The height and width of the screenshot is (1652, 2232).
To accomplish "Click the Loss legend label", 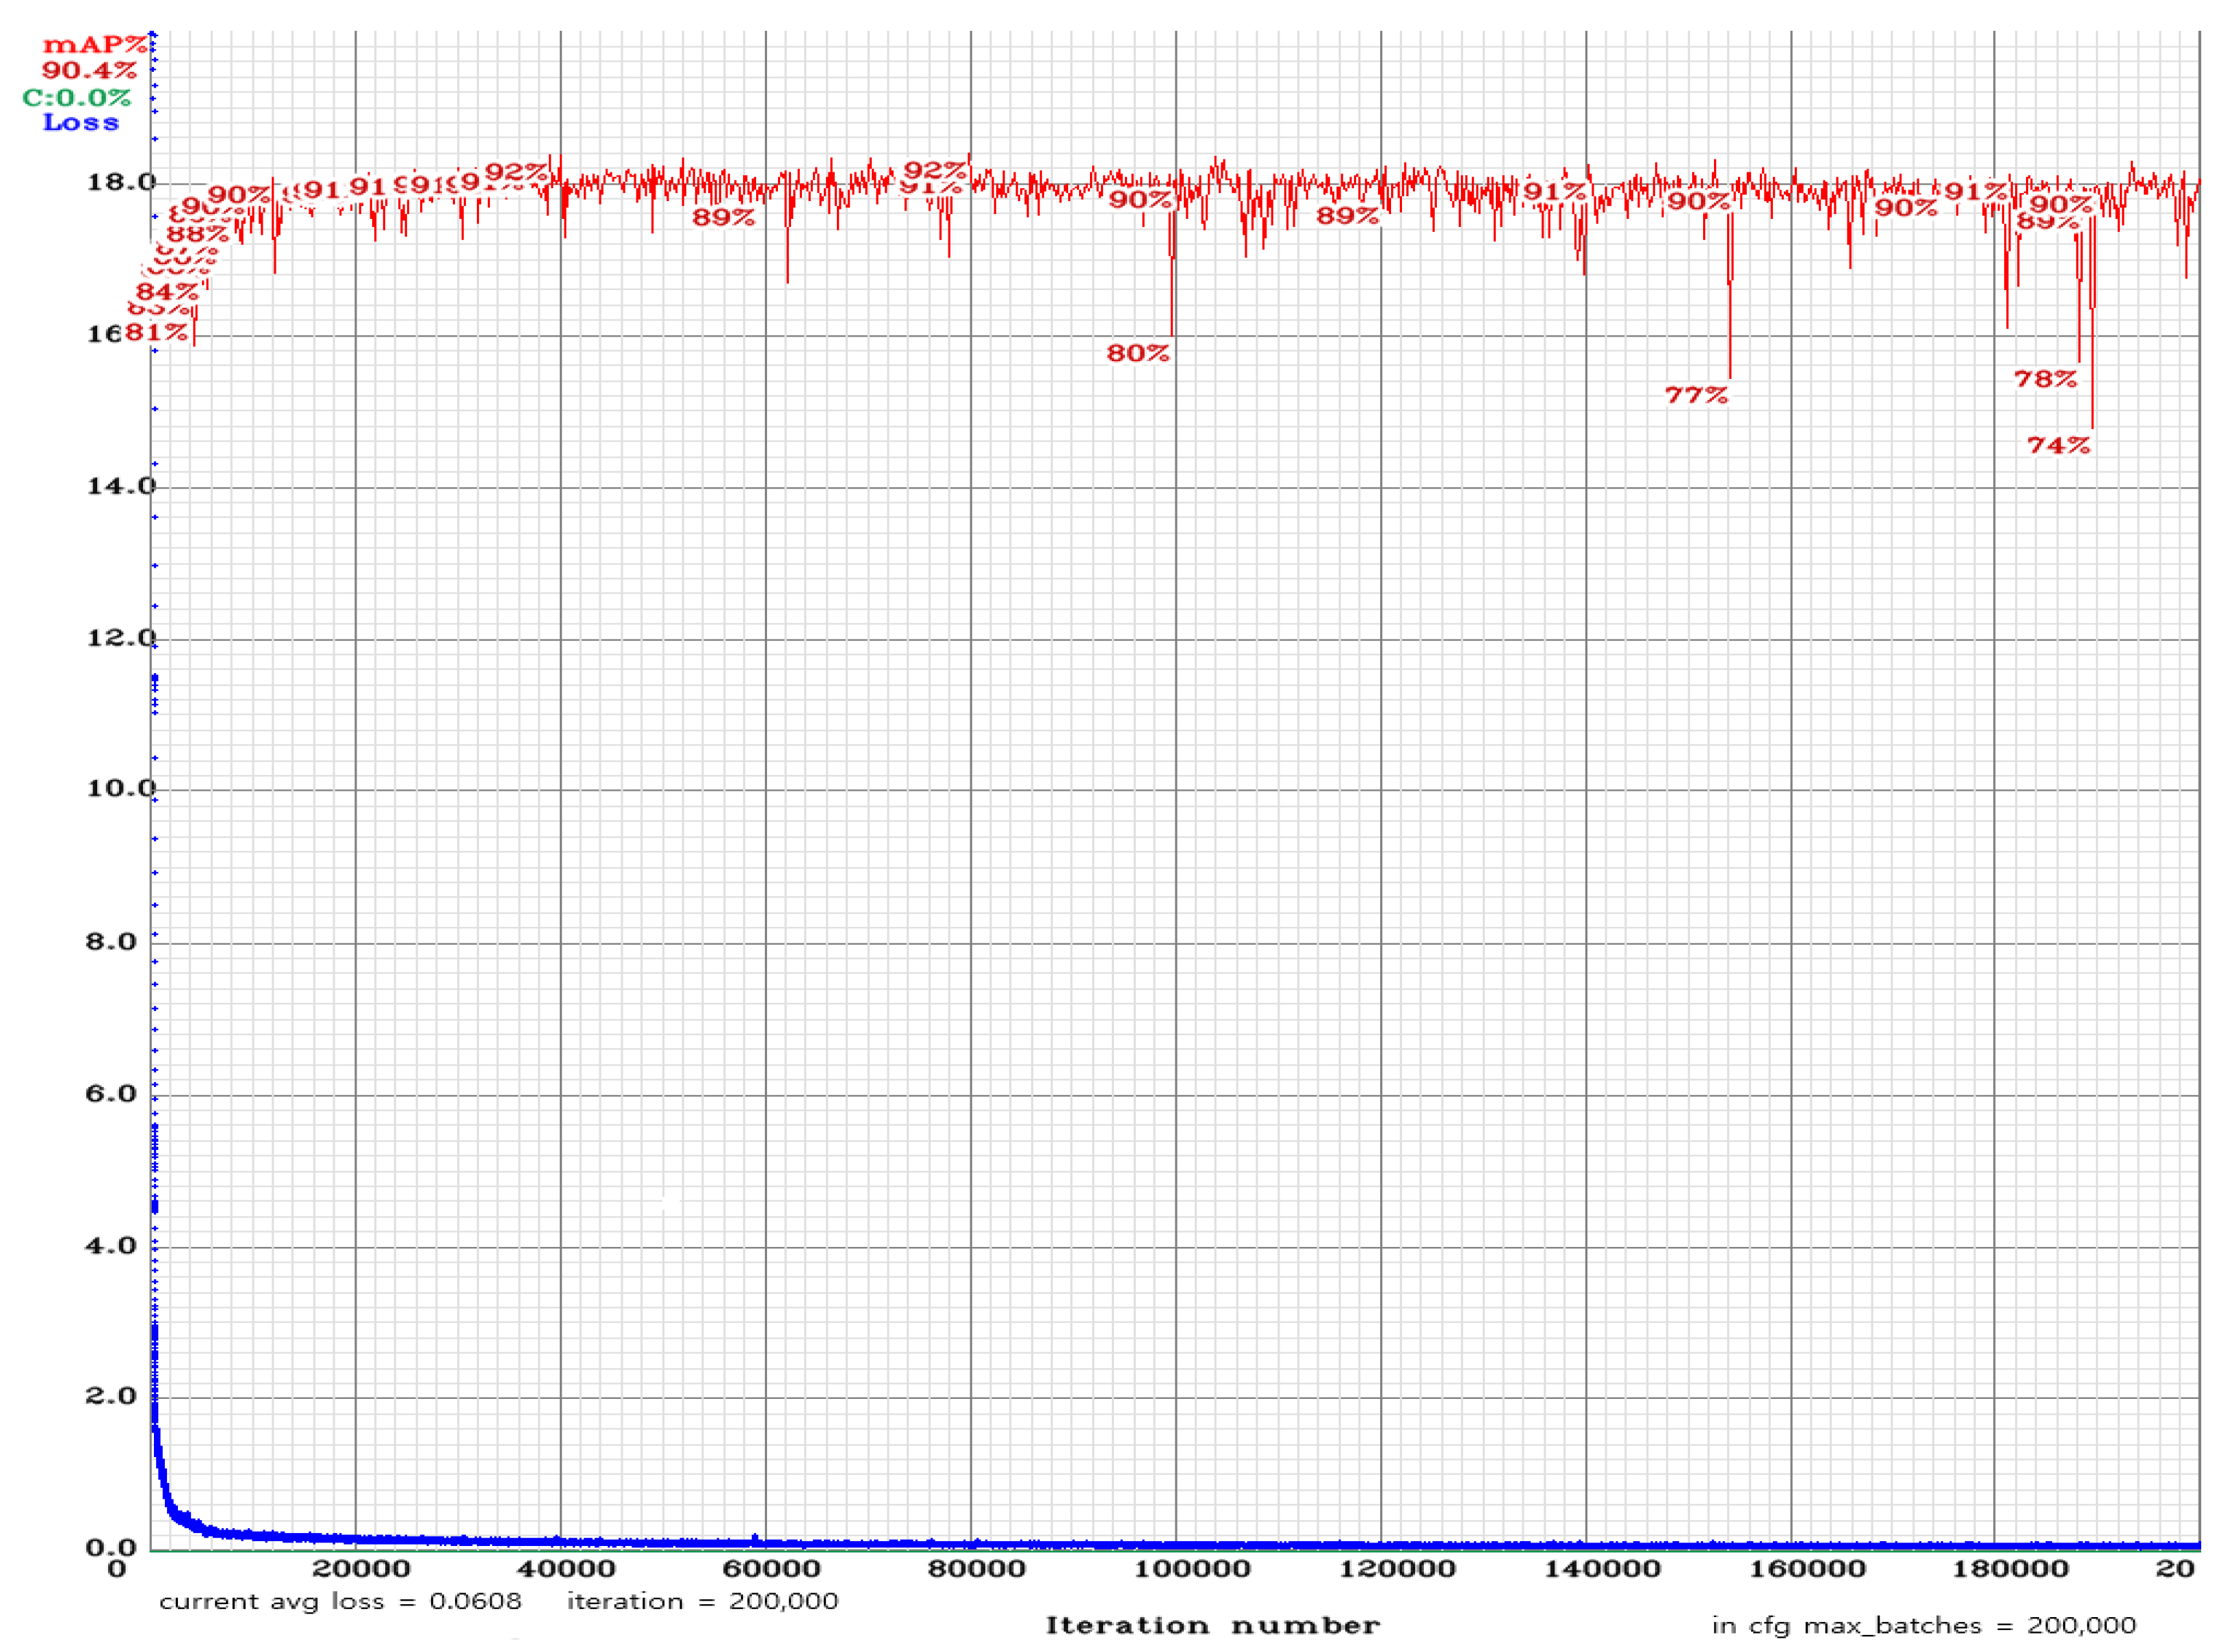I will click(82, 122).
